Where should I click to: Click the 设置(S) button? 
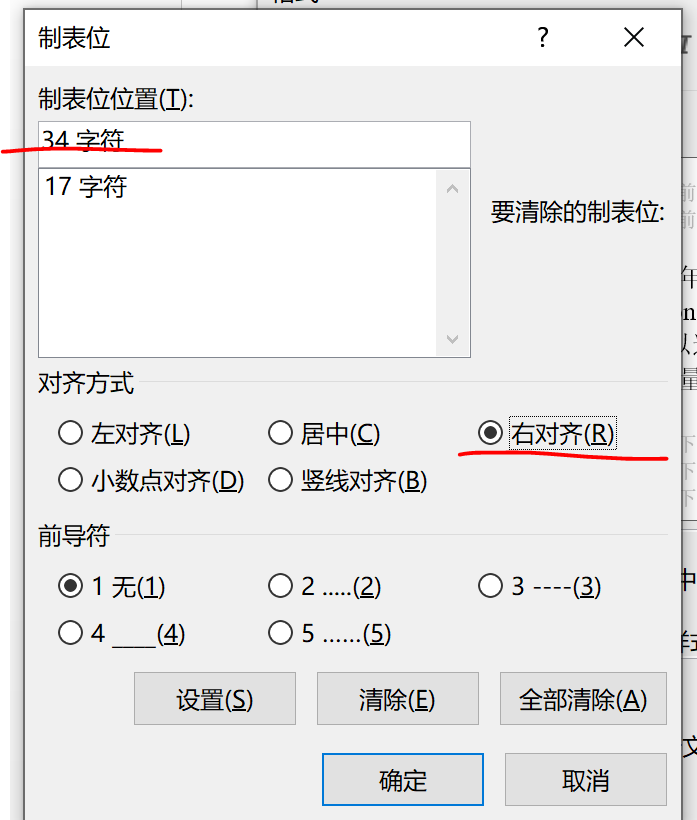coord(214,698)
